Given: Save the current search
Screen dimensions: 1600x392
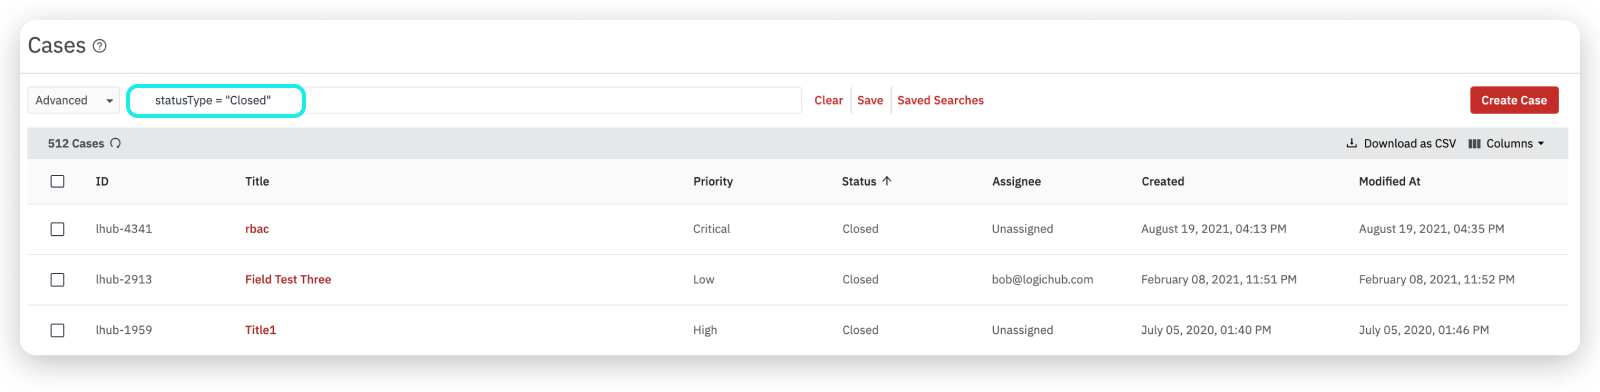Looking at the screenshot, I should tap(870, 100).
